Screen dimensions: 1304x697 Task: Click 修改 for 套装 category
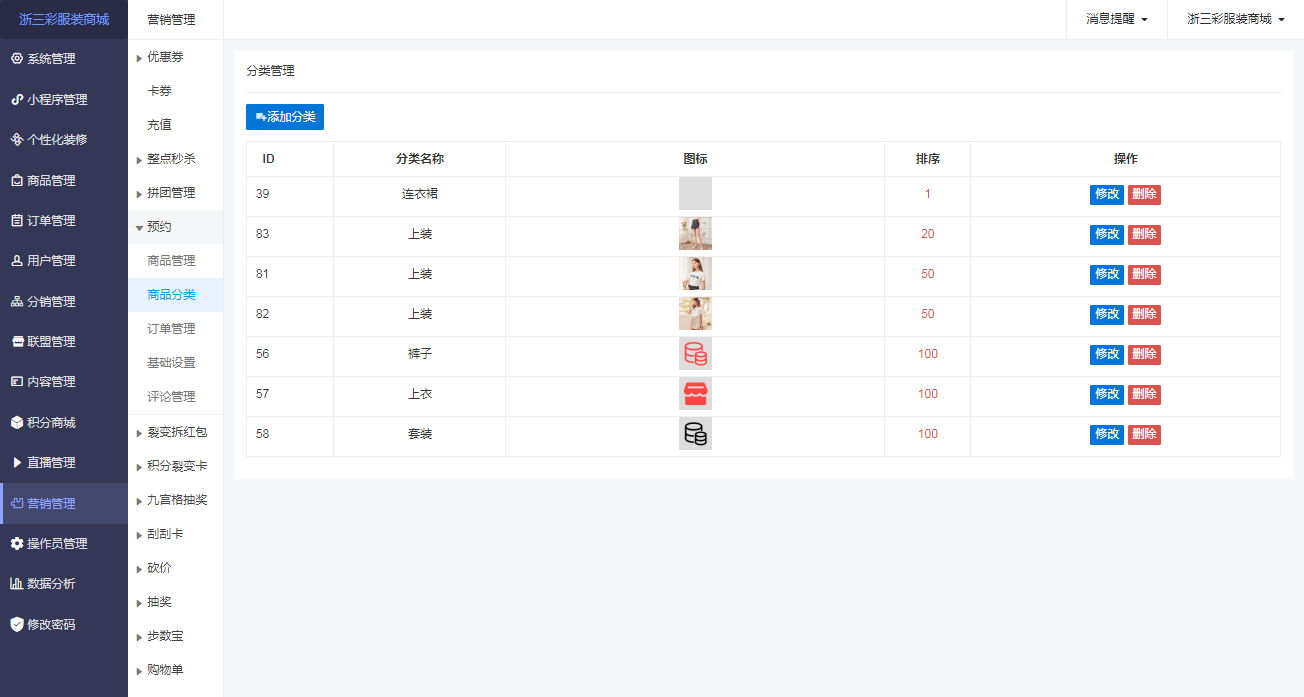(x=1107, y=434)
